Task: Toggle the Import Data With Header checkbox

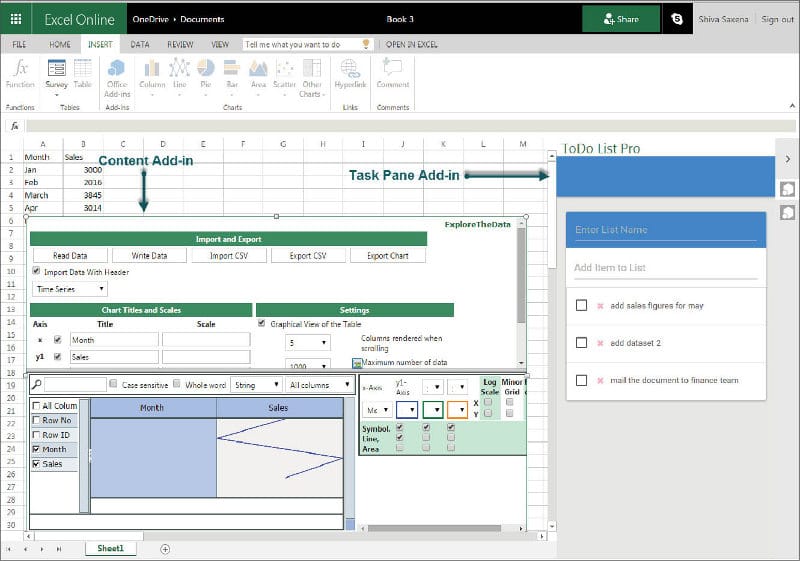Action: pos(37,271)
